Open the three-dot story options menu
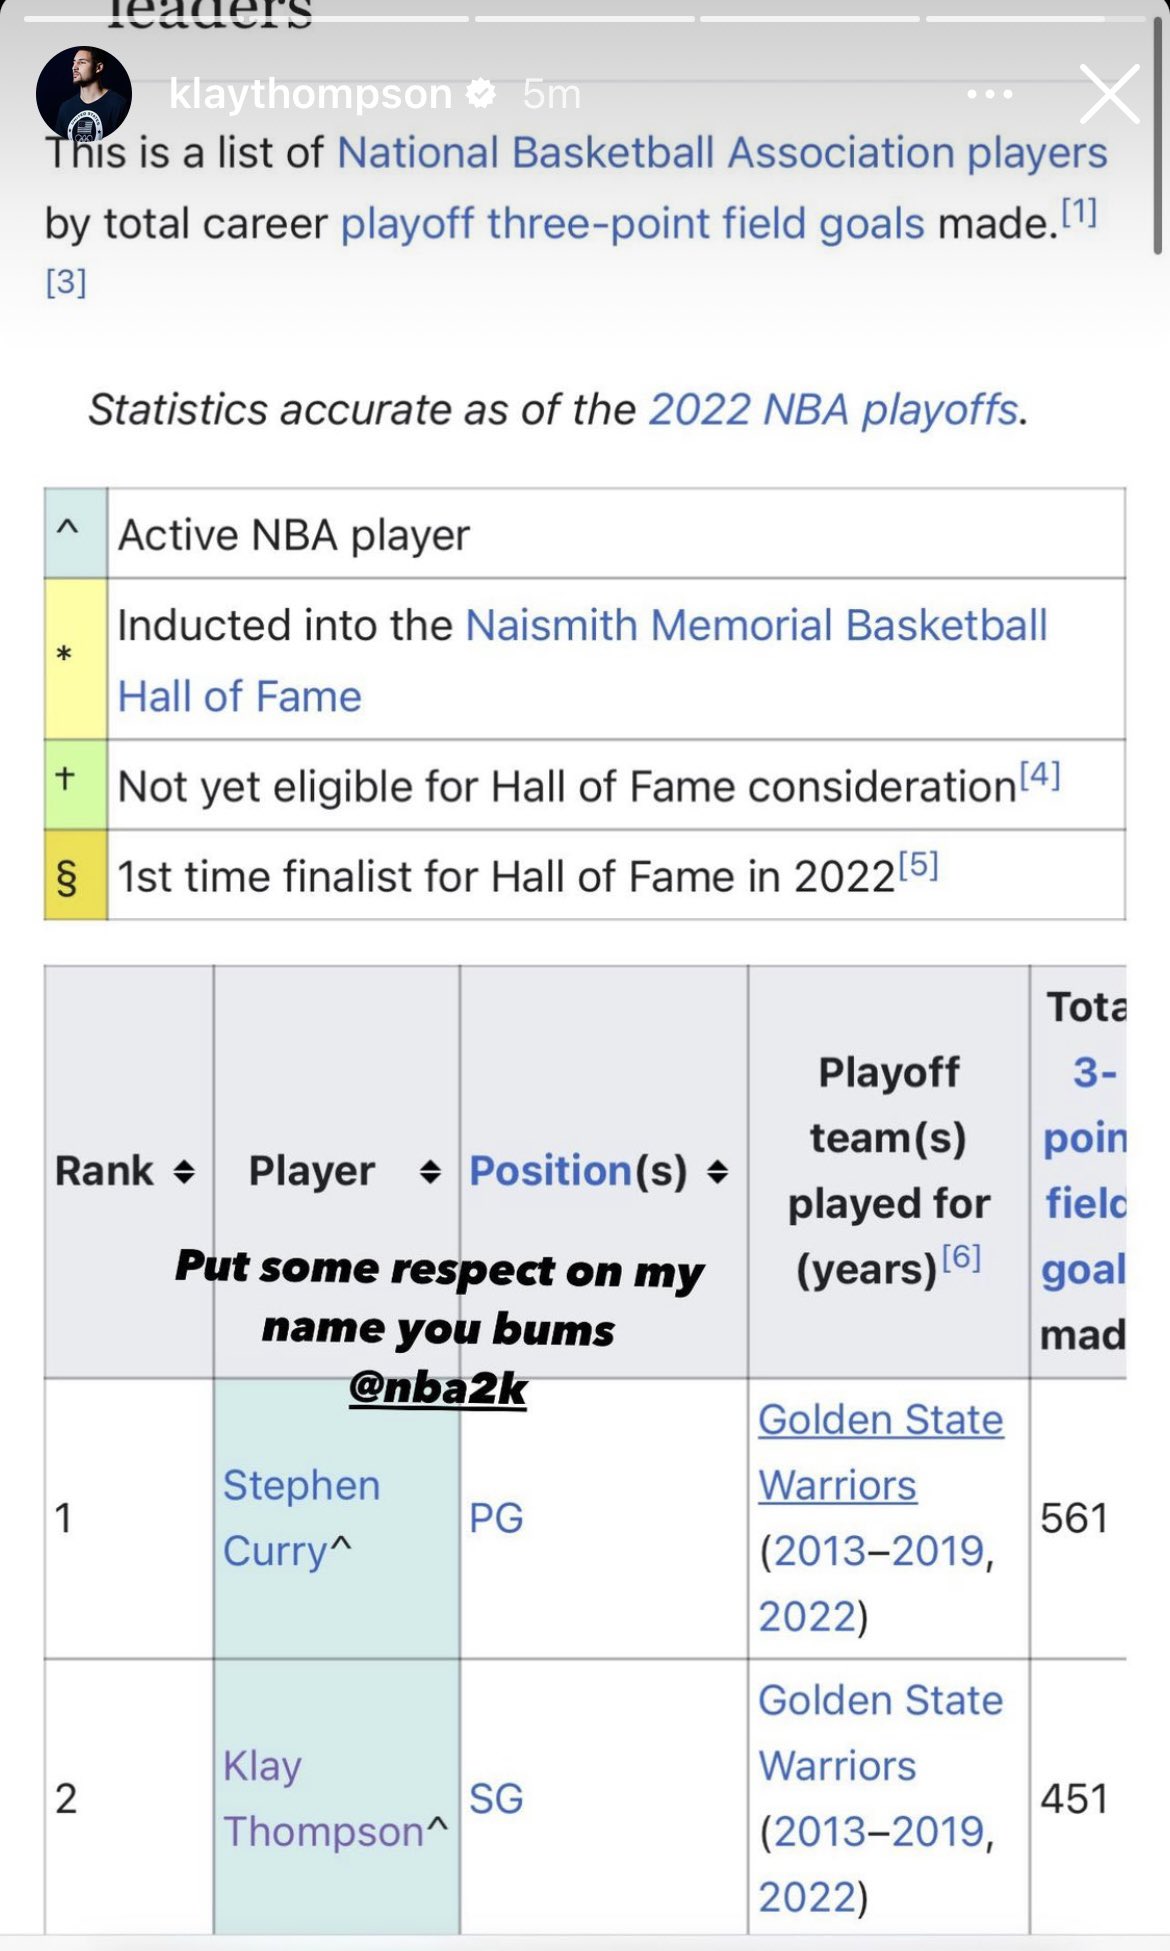 click(x=990, y=94)
